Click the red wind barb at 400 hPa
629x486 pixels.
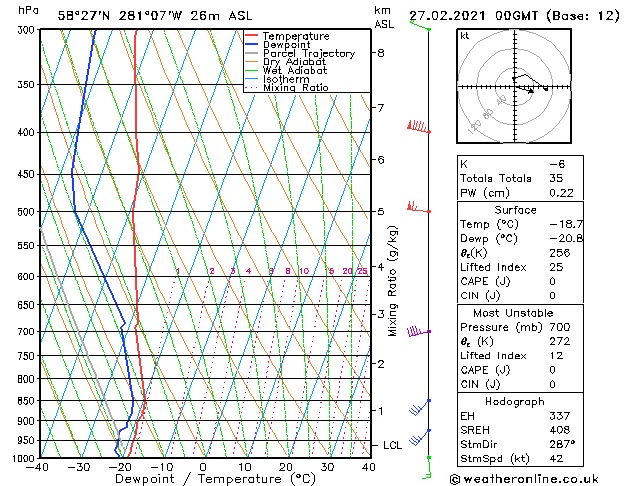418,127
